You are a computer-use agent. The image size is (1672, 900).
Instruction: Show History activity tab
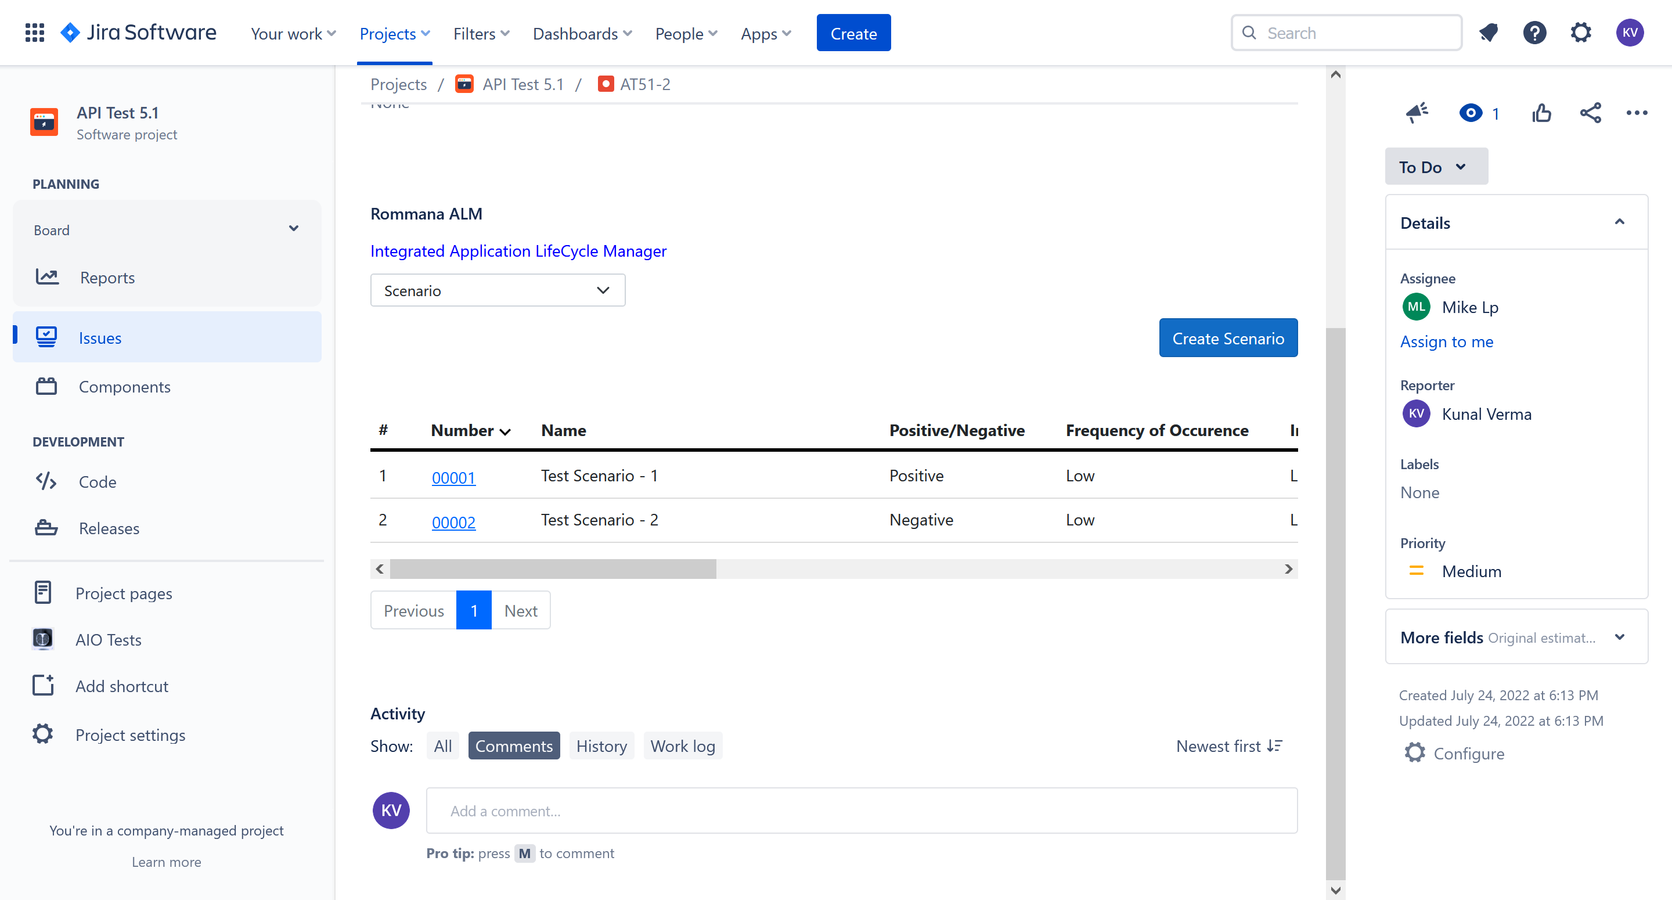point(602,746)
